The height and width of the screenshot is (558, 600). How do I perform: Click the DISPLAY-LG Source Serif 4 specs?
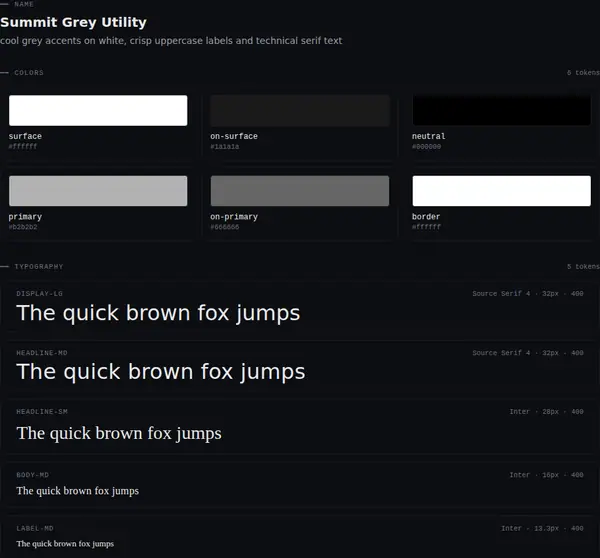(528, 294)
